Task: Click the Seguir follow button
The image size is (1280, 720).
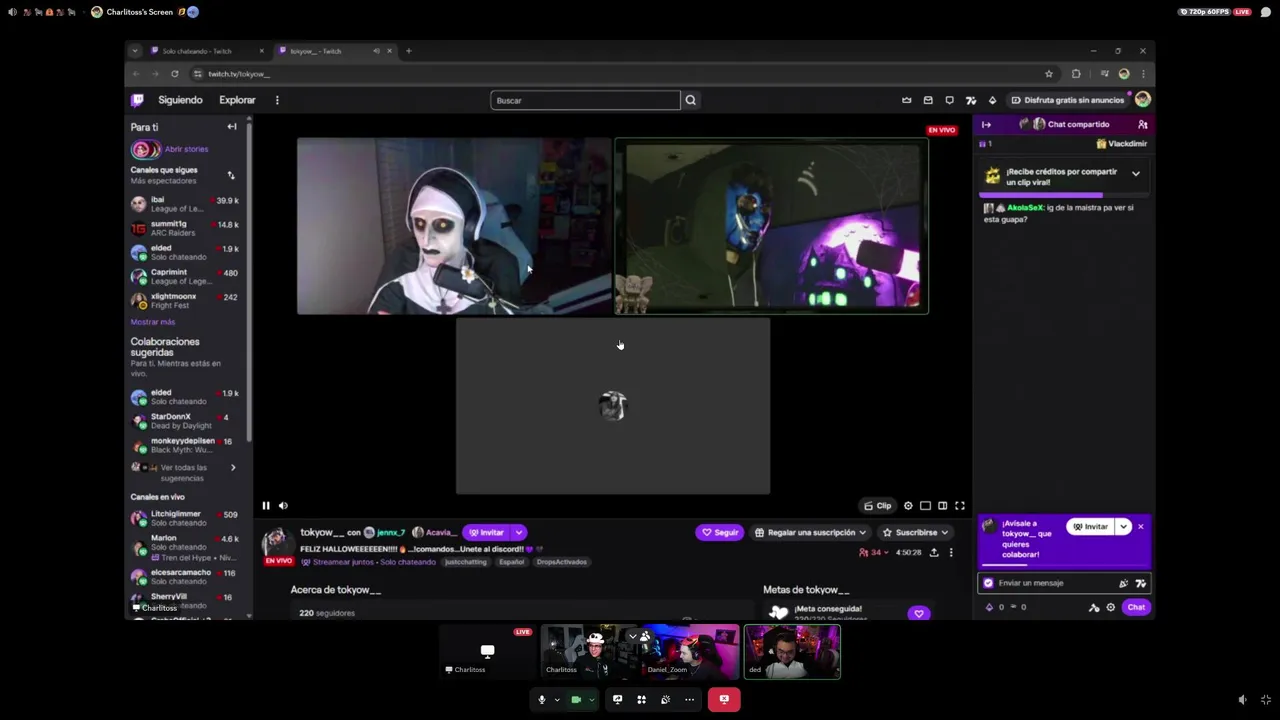Action: click(x=720, y=533)
